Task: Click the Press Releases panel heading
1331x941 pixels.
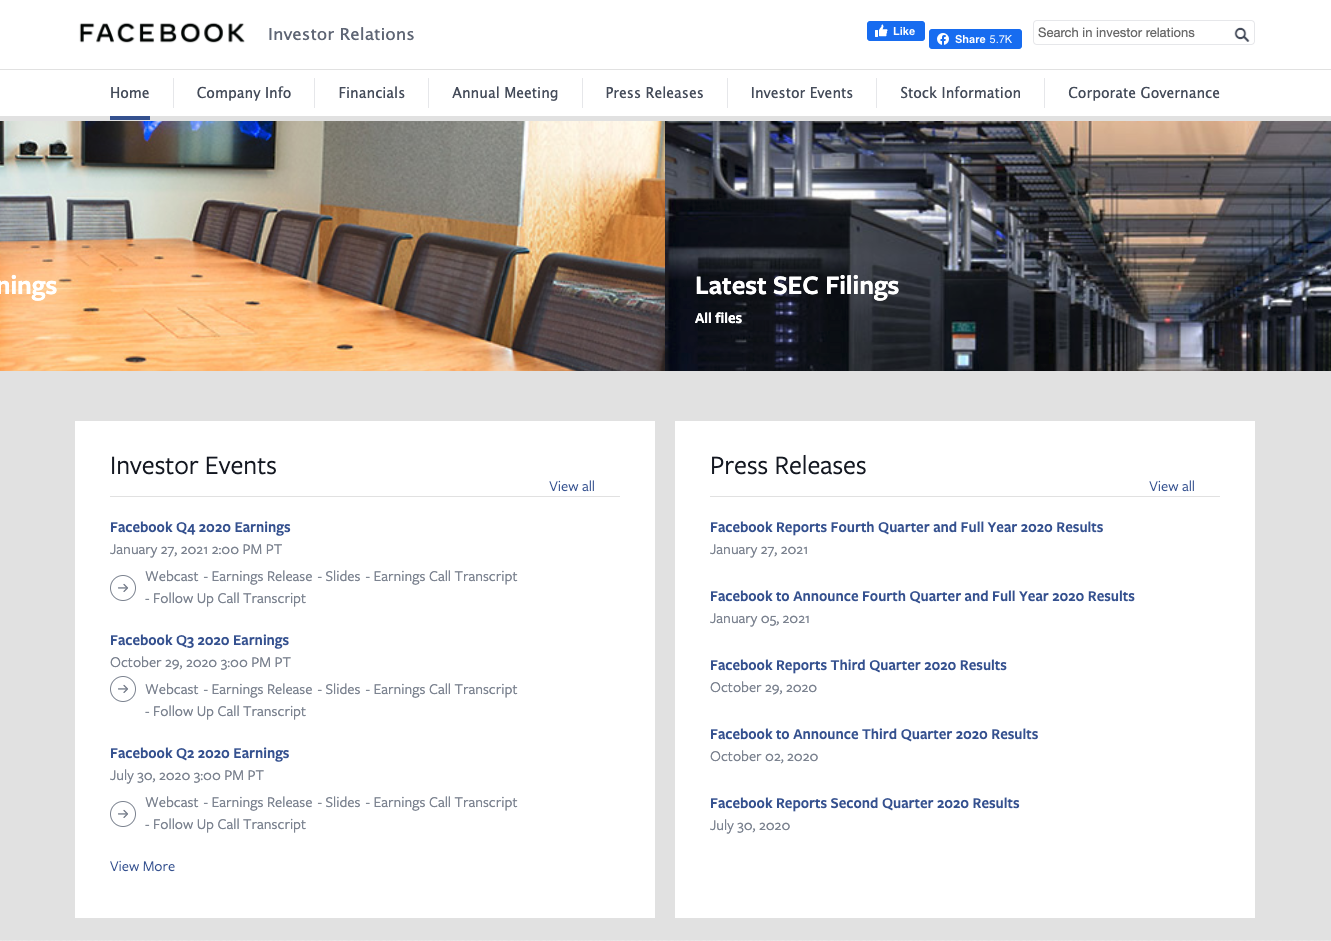Action: tap(788, 466)
